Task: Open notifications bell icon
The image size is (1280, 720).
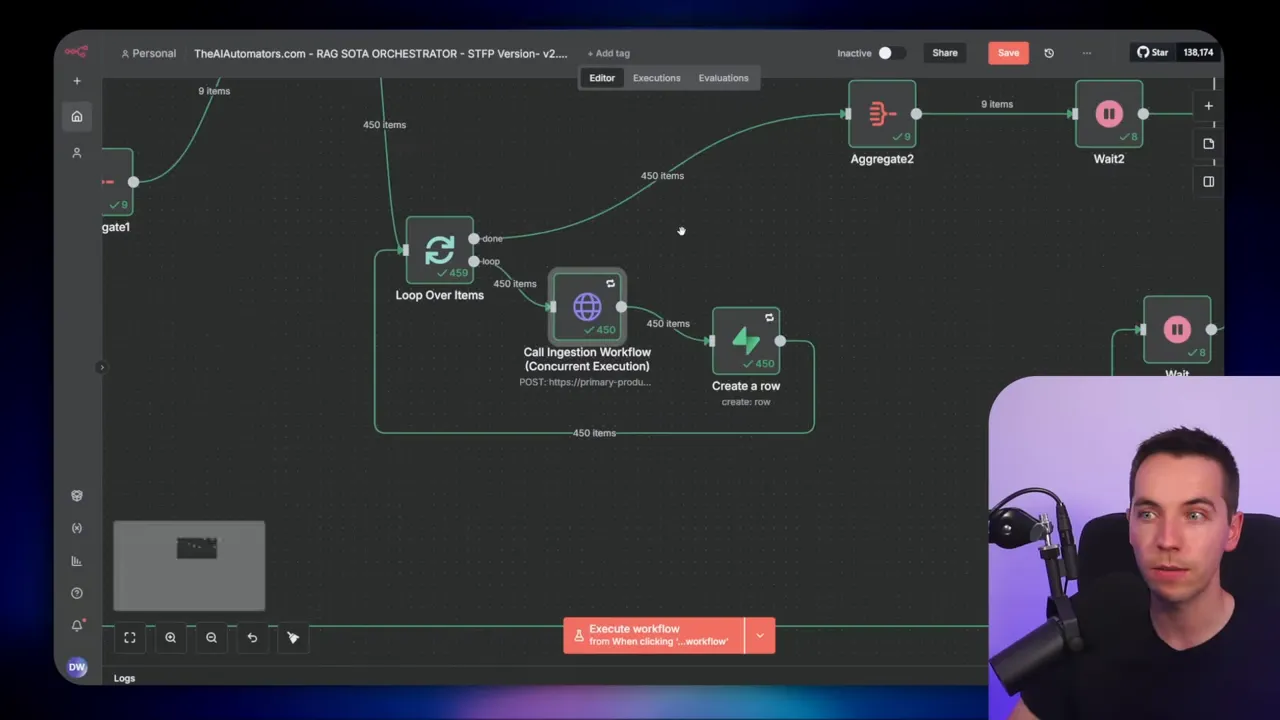Action: tap(77, 626)
